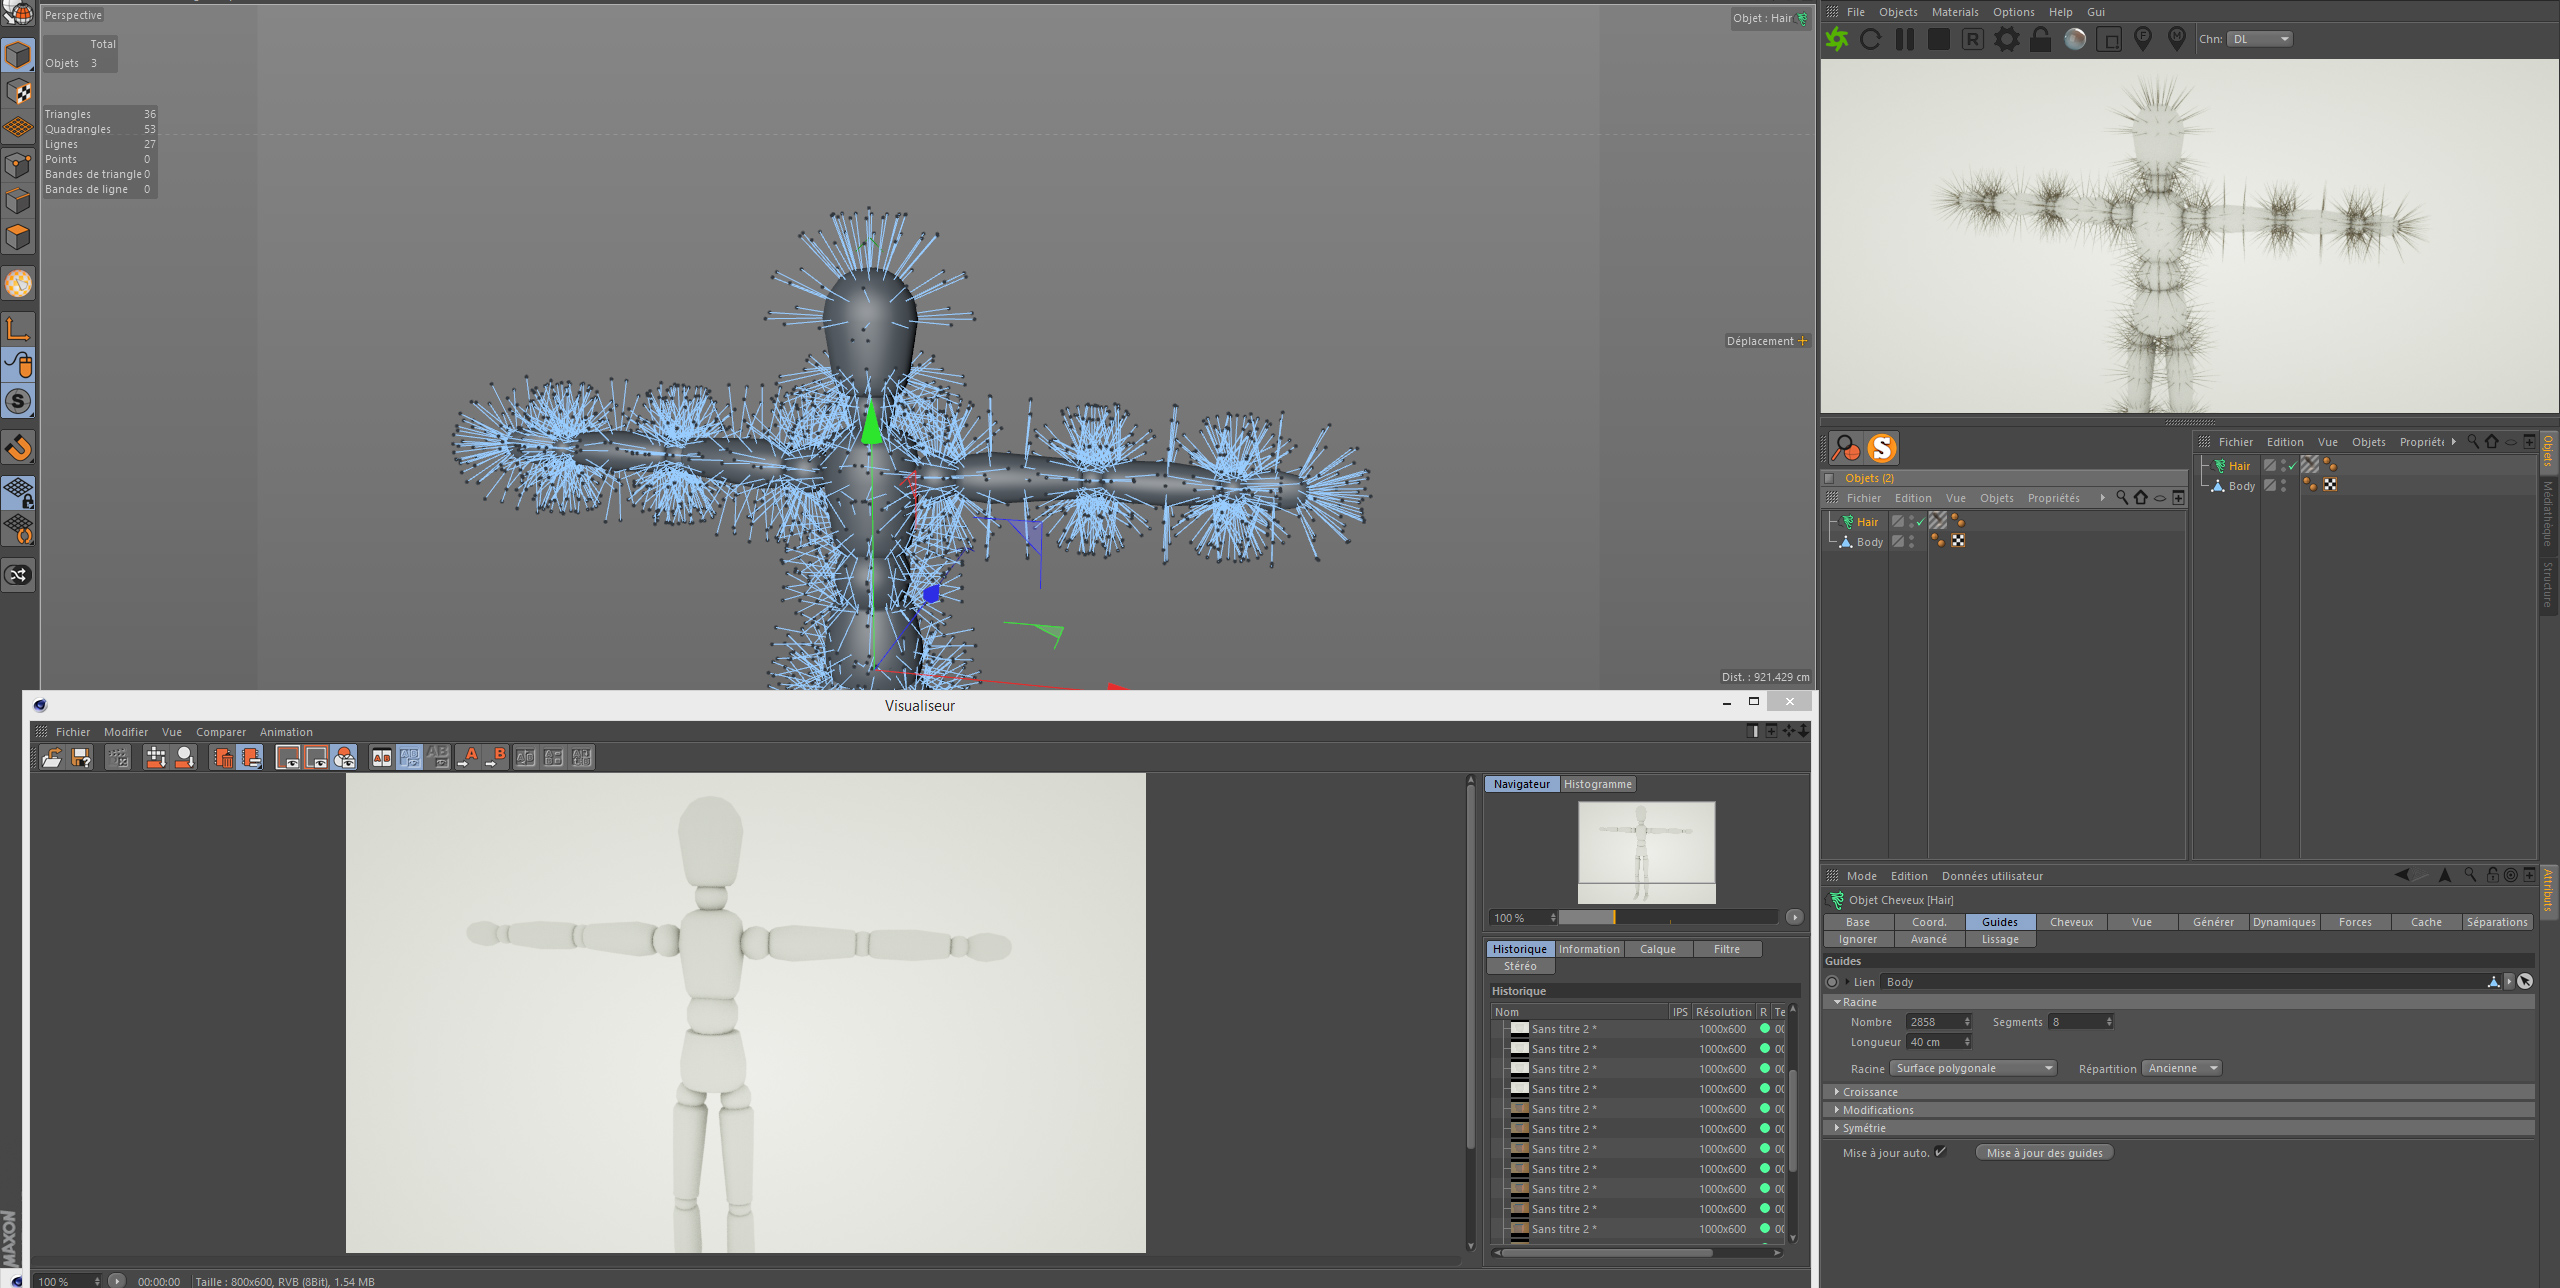Open the Racine Surface polygonale dropdown
The height and width of the screenshot is (1288, 2560).
pos(1972,1068)
